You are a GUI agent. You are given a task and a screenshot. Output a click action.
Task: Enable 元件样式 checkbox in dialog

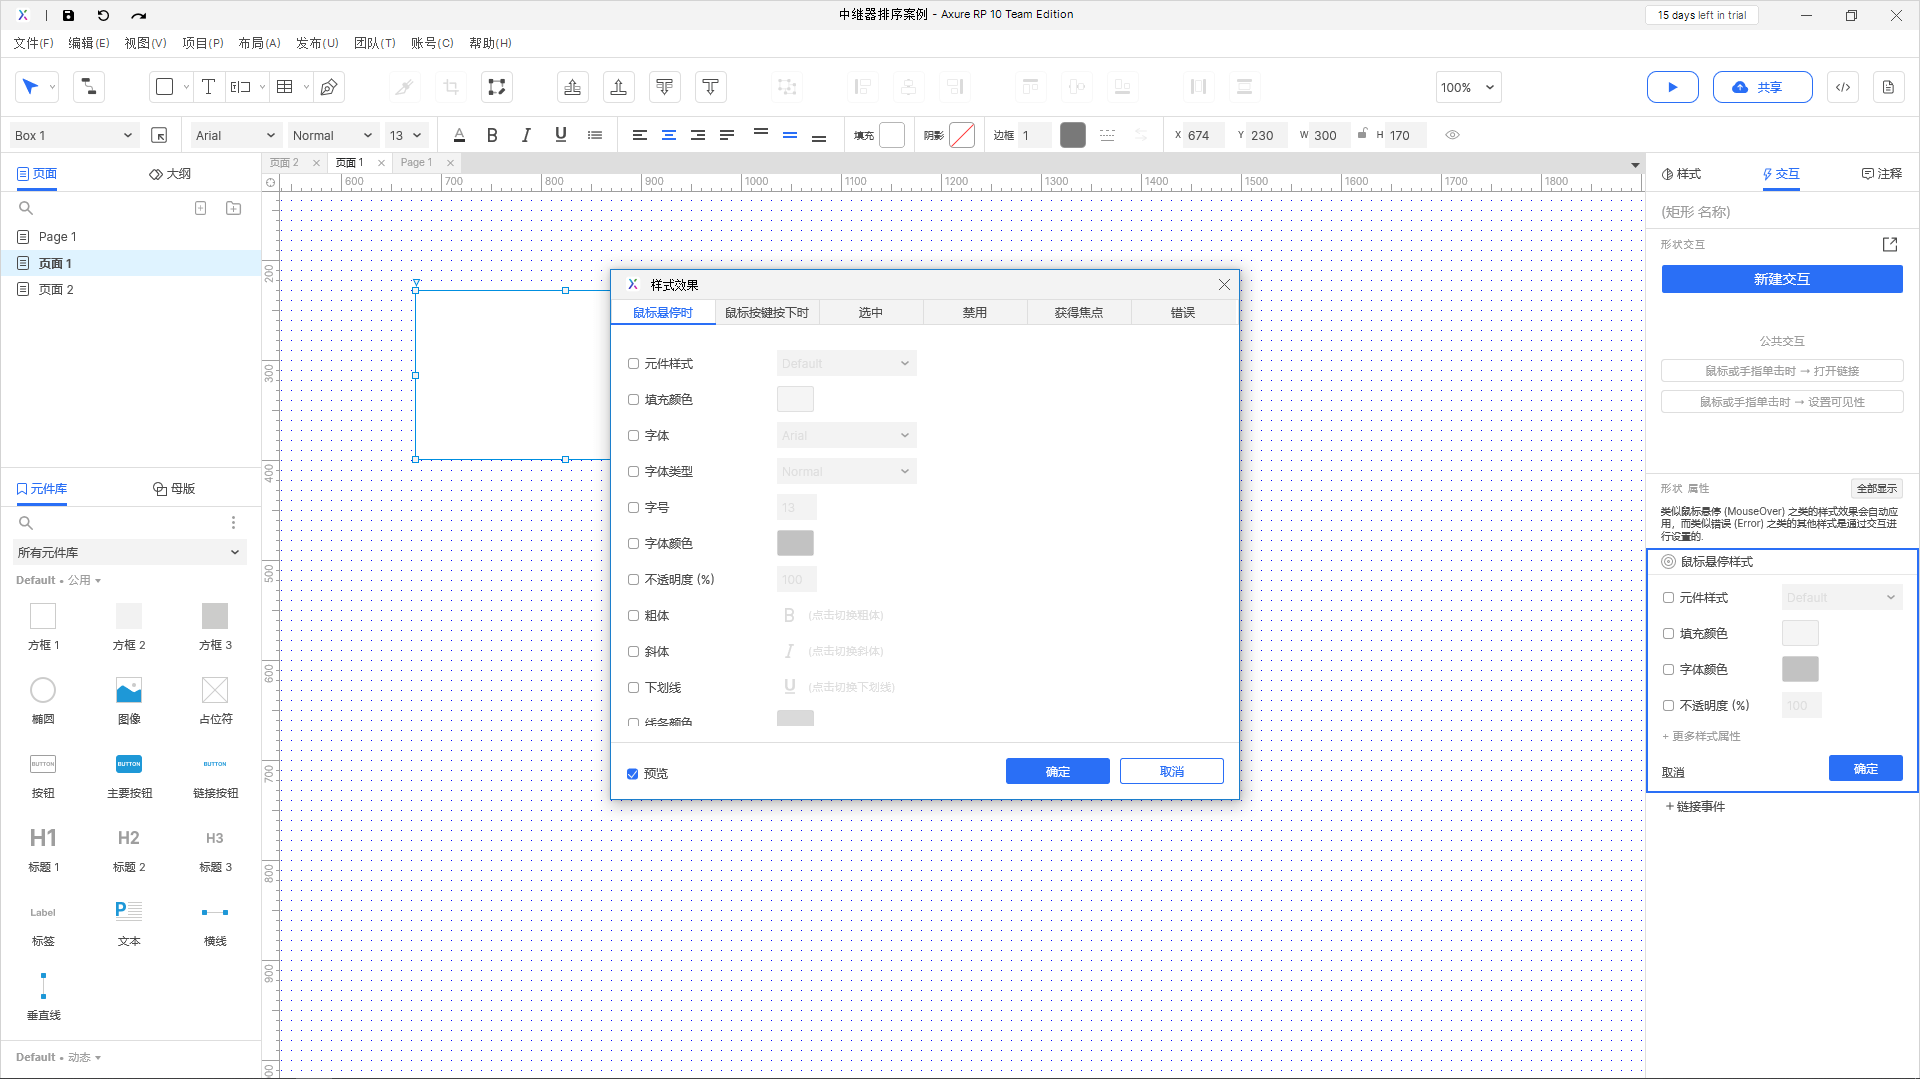(x=633, y=364)
